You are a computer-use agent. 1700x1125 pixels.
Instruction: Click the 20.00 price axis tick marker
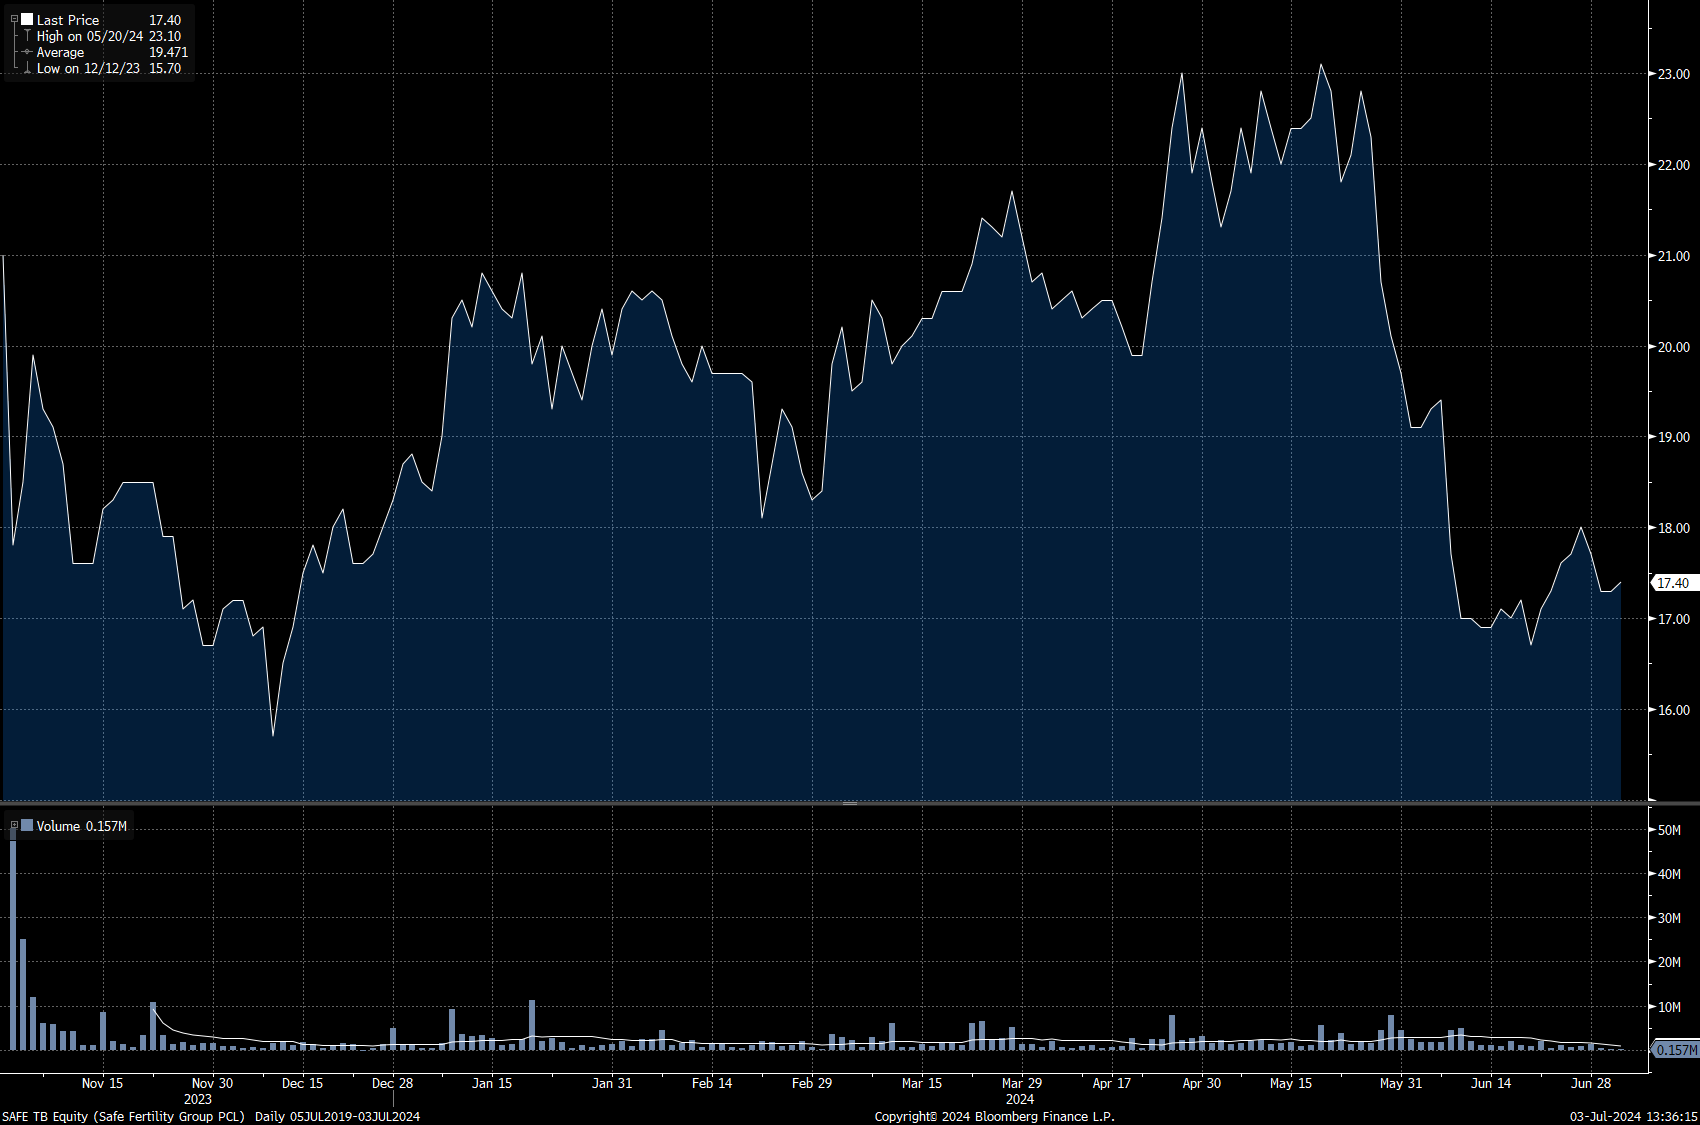pos(1652,347)
